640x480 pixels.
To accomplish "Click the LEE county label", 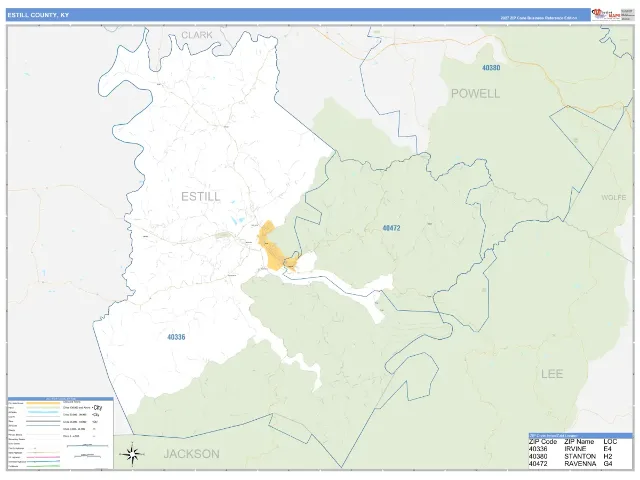I will [552, 373].
